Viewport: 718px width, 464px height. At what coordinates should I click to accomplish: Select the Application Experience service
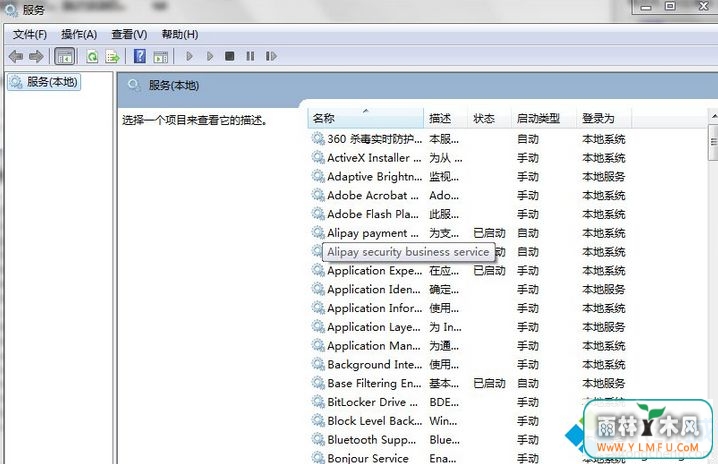[469, 270]
